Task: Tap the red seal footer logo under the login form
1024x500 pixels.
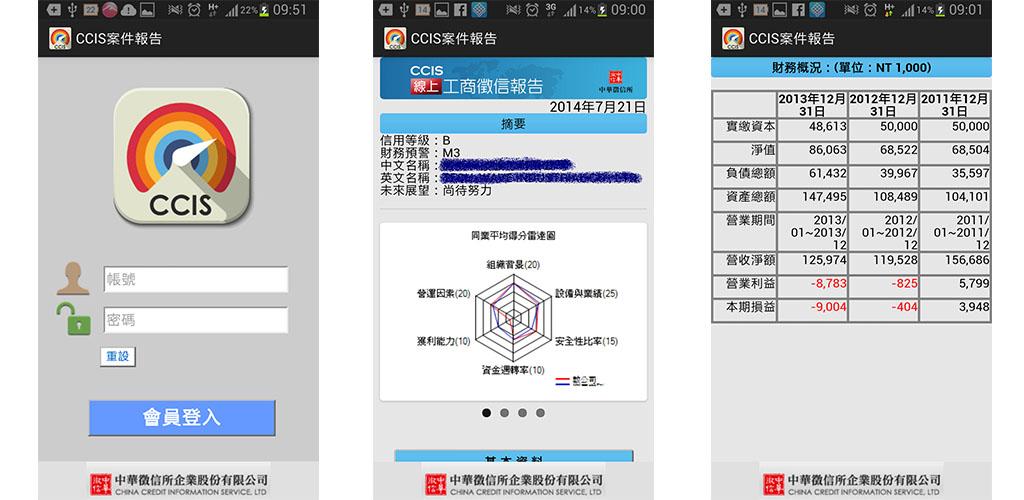Action: pyautogui.click(x=101, y=484)
